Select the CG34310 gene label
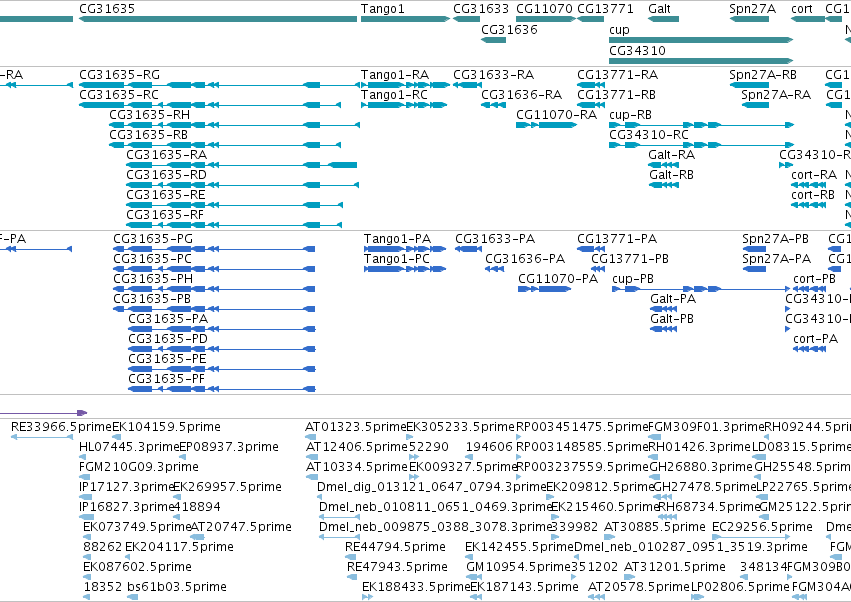This screenshot has width=851, height=602. (637, 50)
